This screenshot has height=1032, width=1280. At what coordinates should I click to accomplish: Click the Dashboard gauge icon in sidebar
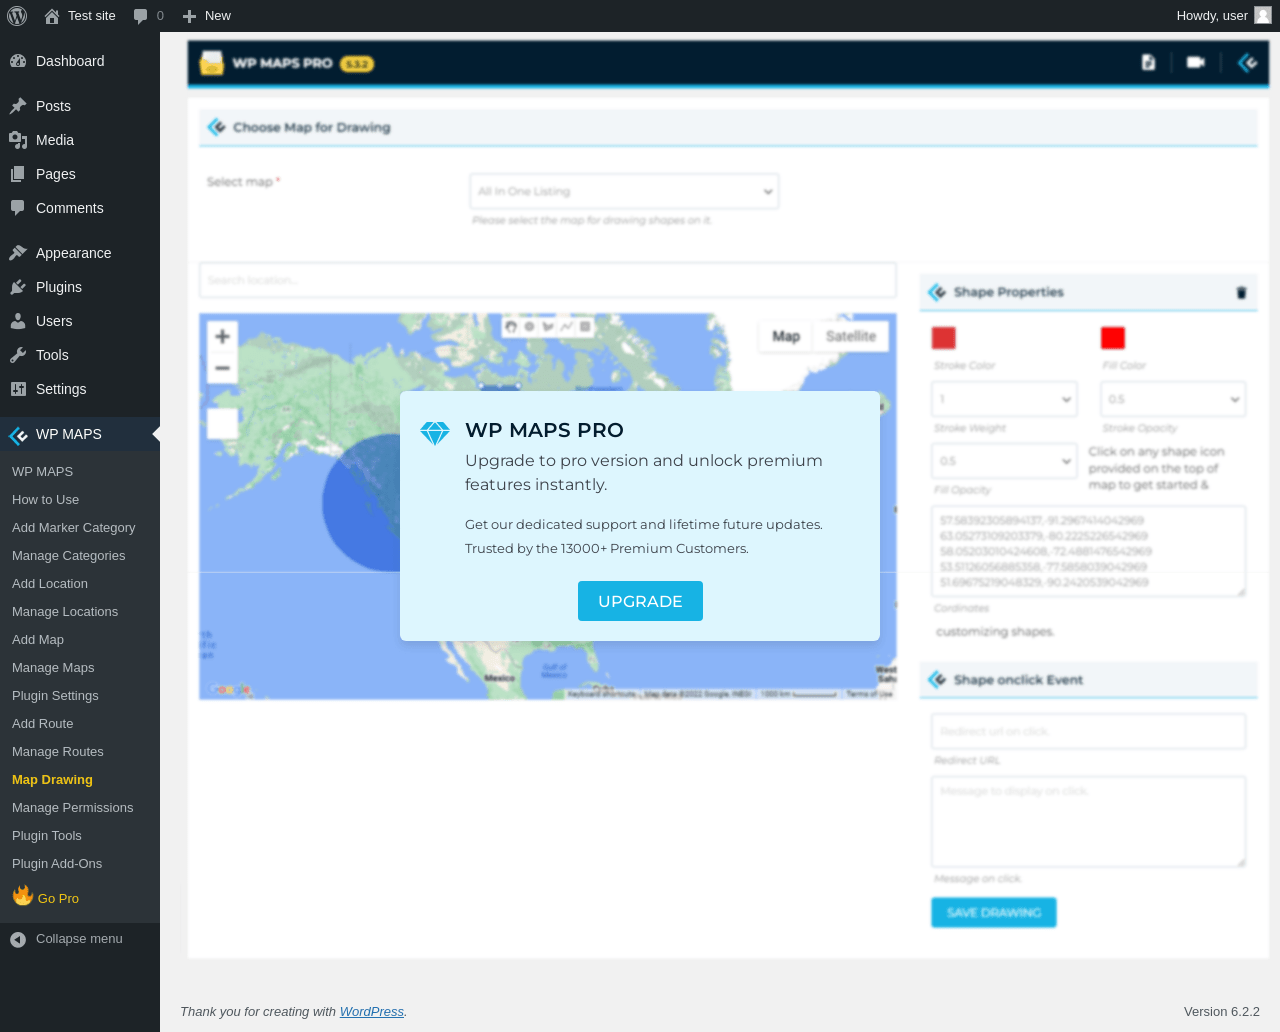click(18, 61)
